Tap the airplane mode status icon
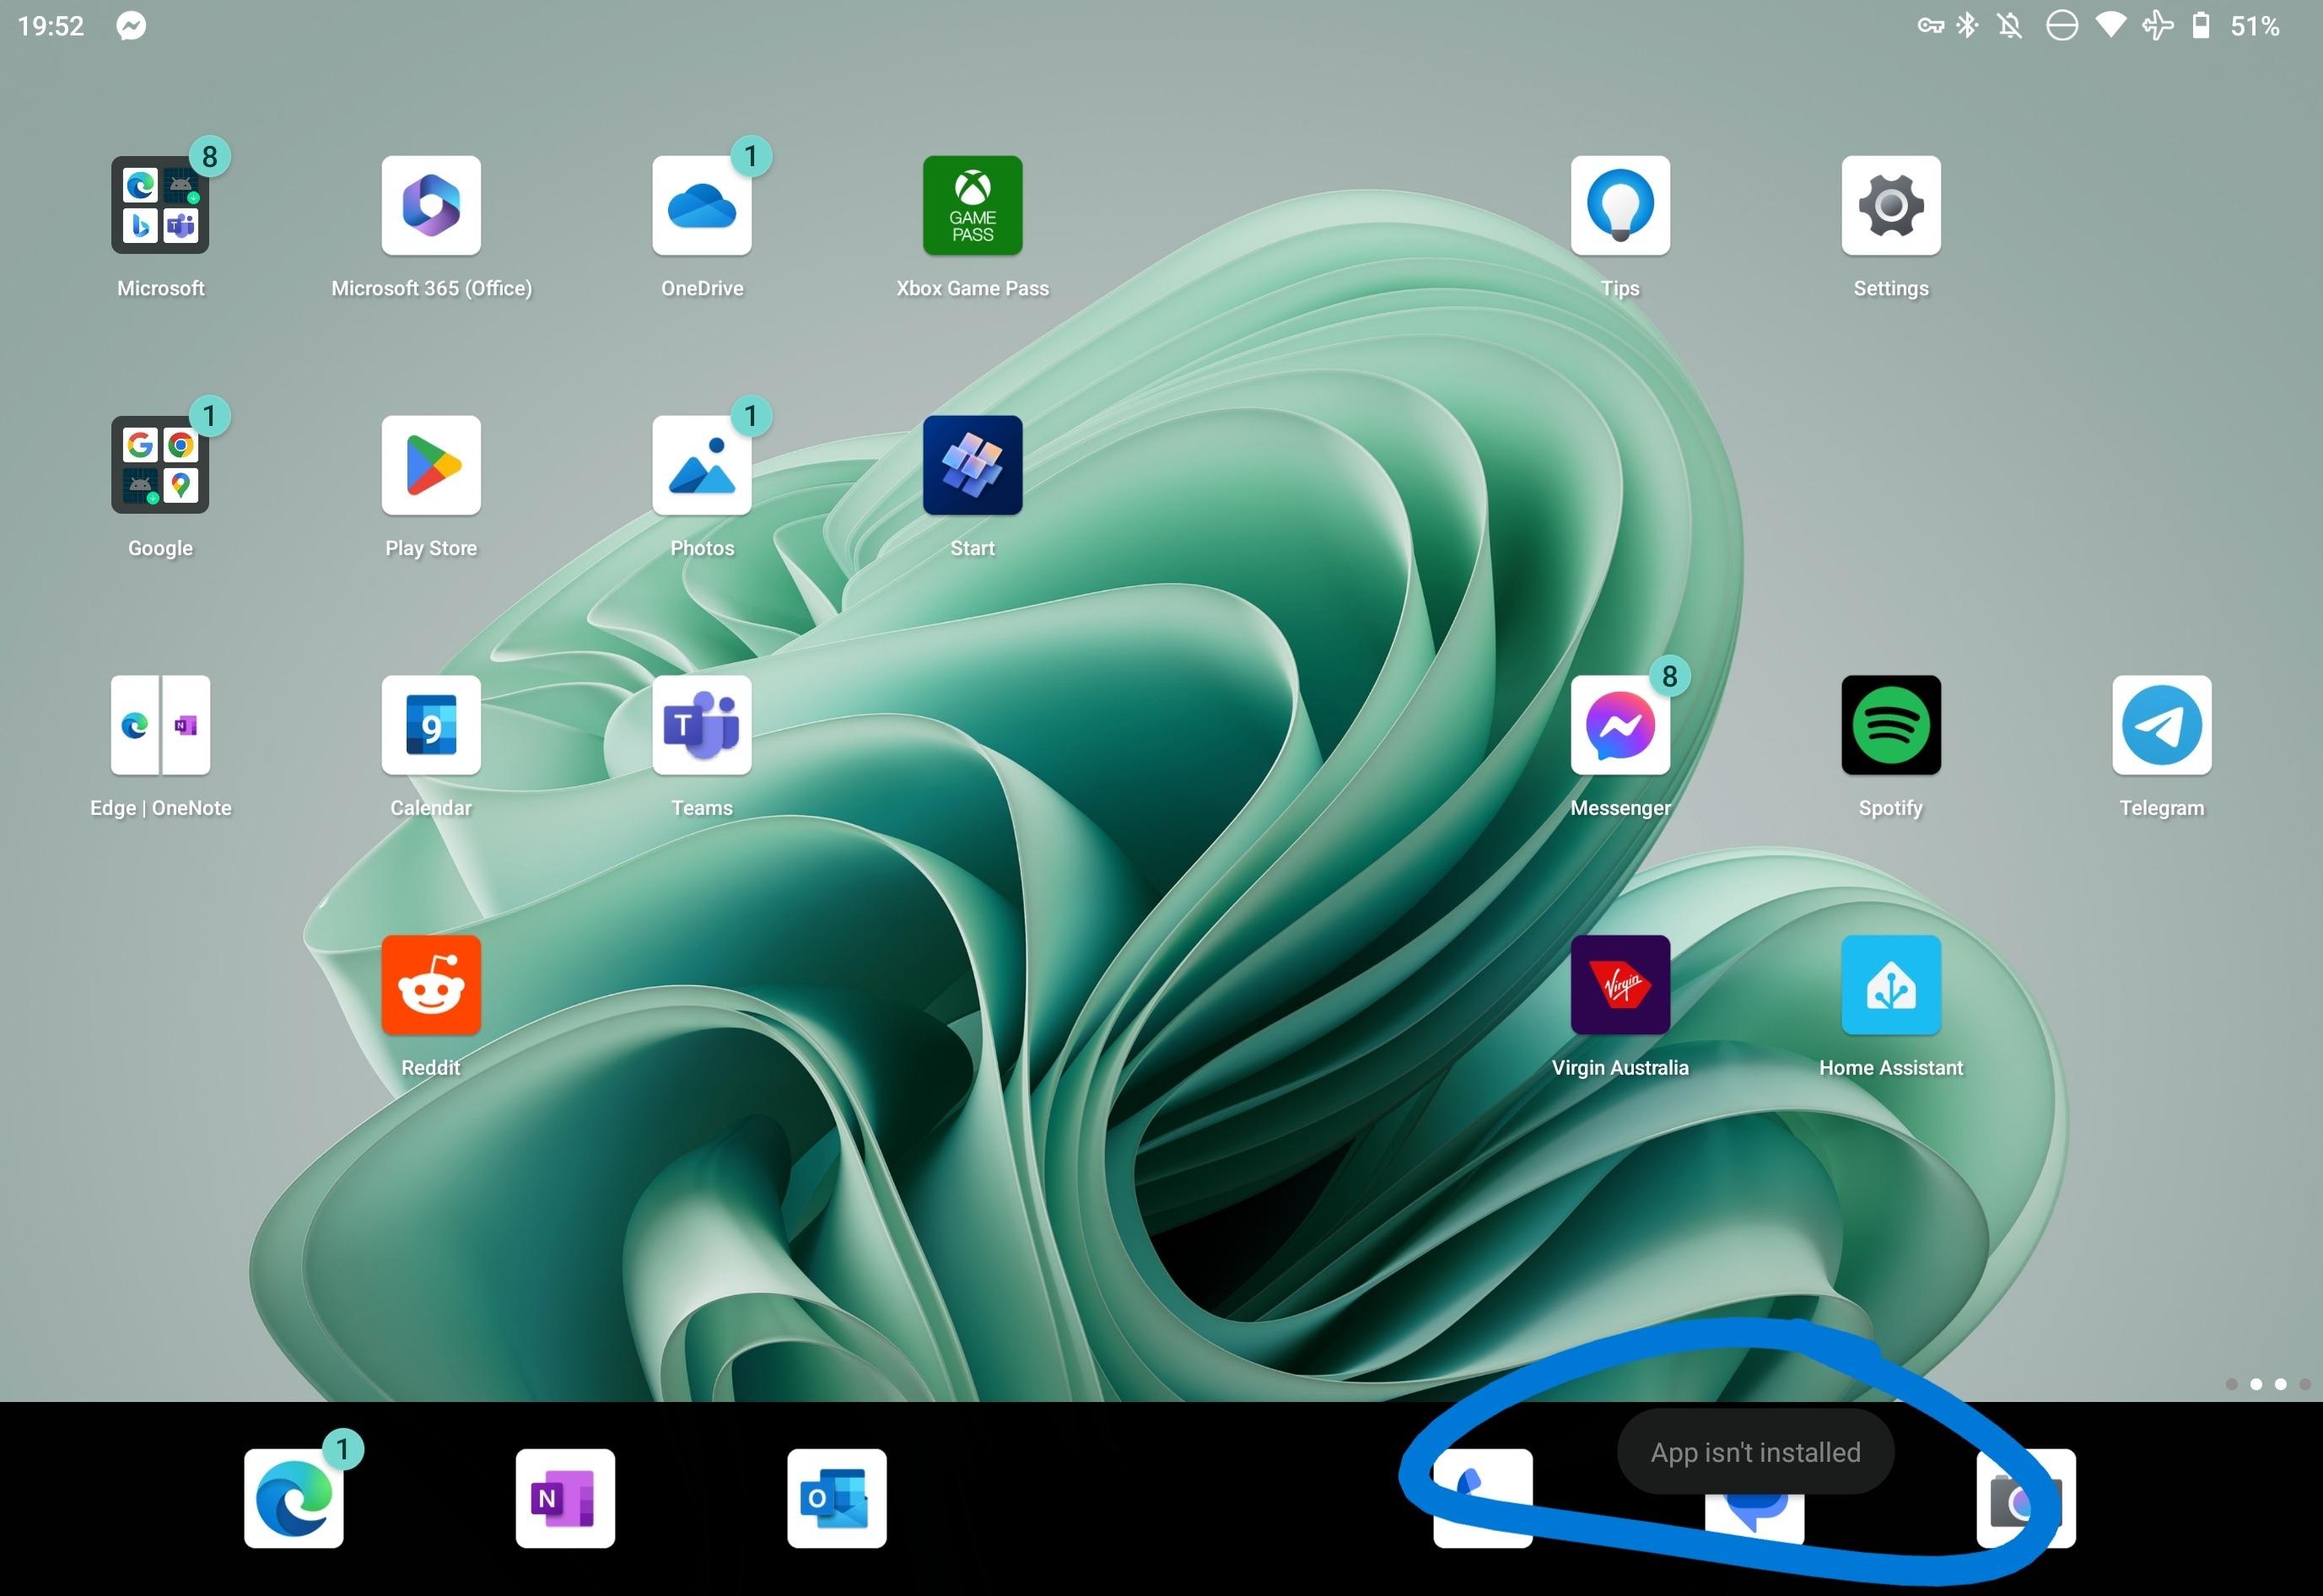This screenshot has width=2323, height=1596. tap(2157, 26)
